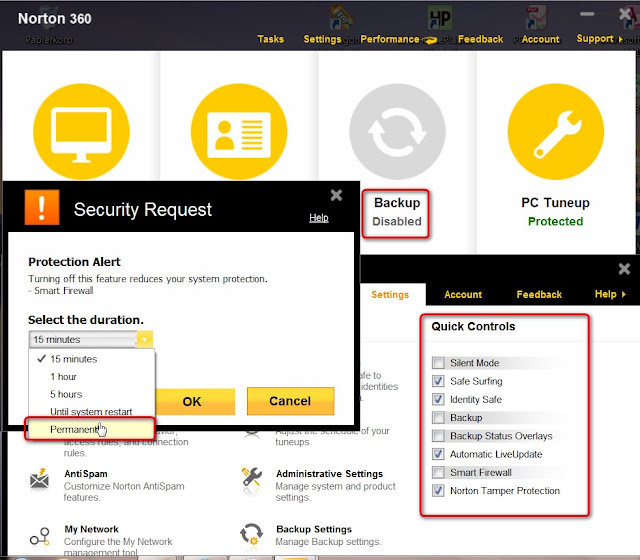Image resolution: width=640 pixels, height=560 pixels.
Task: Click the Cancel button
Action: point(290,401)
